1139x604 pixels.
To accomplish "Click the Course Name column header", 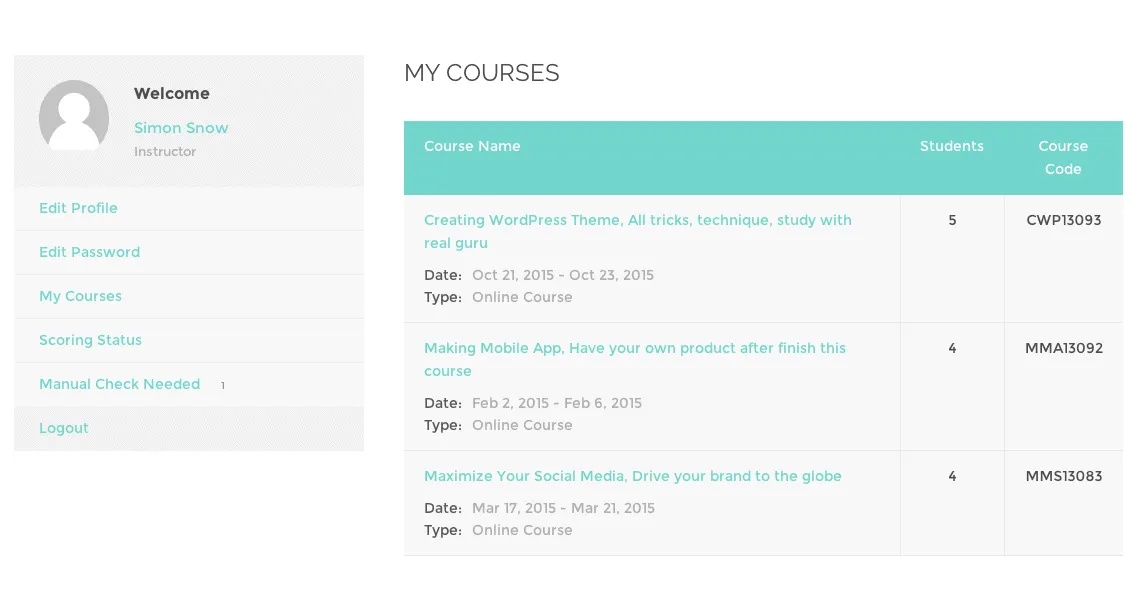I will pyautogui.click(x=472, y=146).
